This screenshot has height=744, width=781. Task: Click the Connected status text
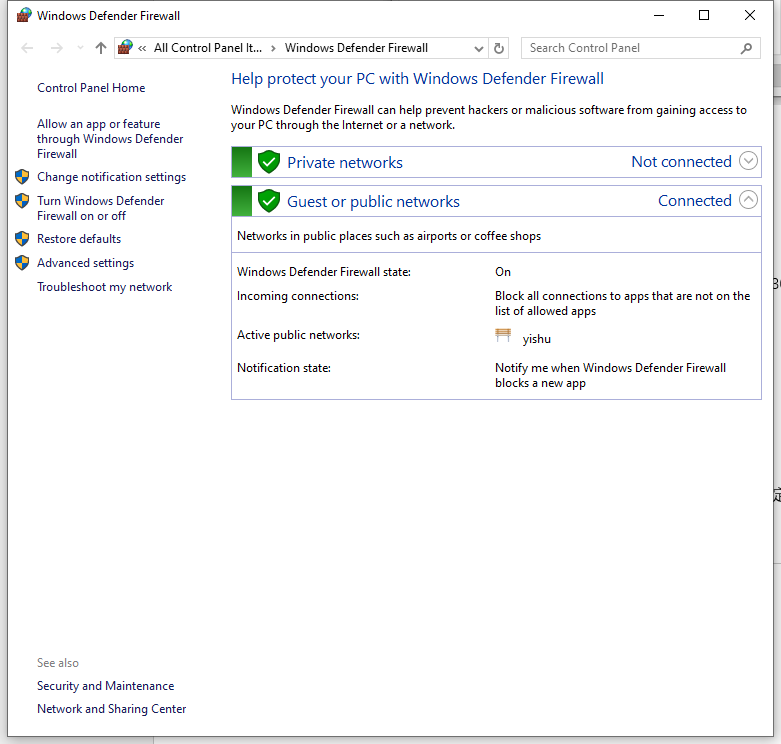tap(695, 200)
